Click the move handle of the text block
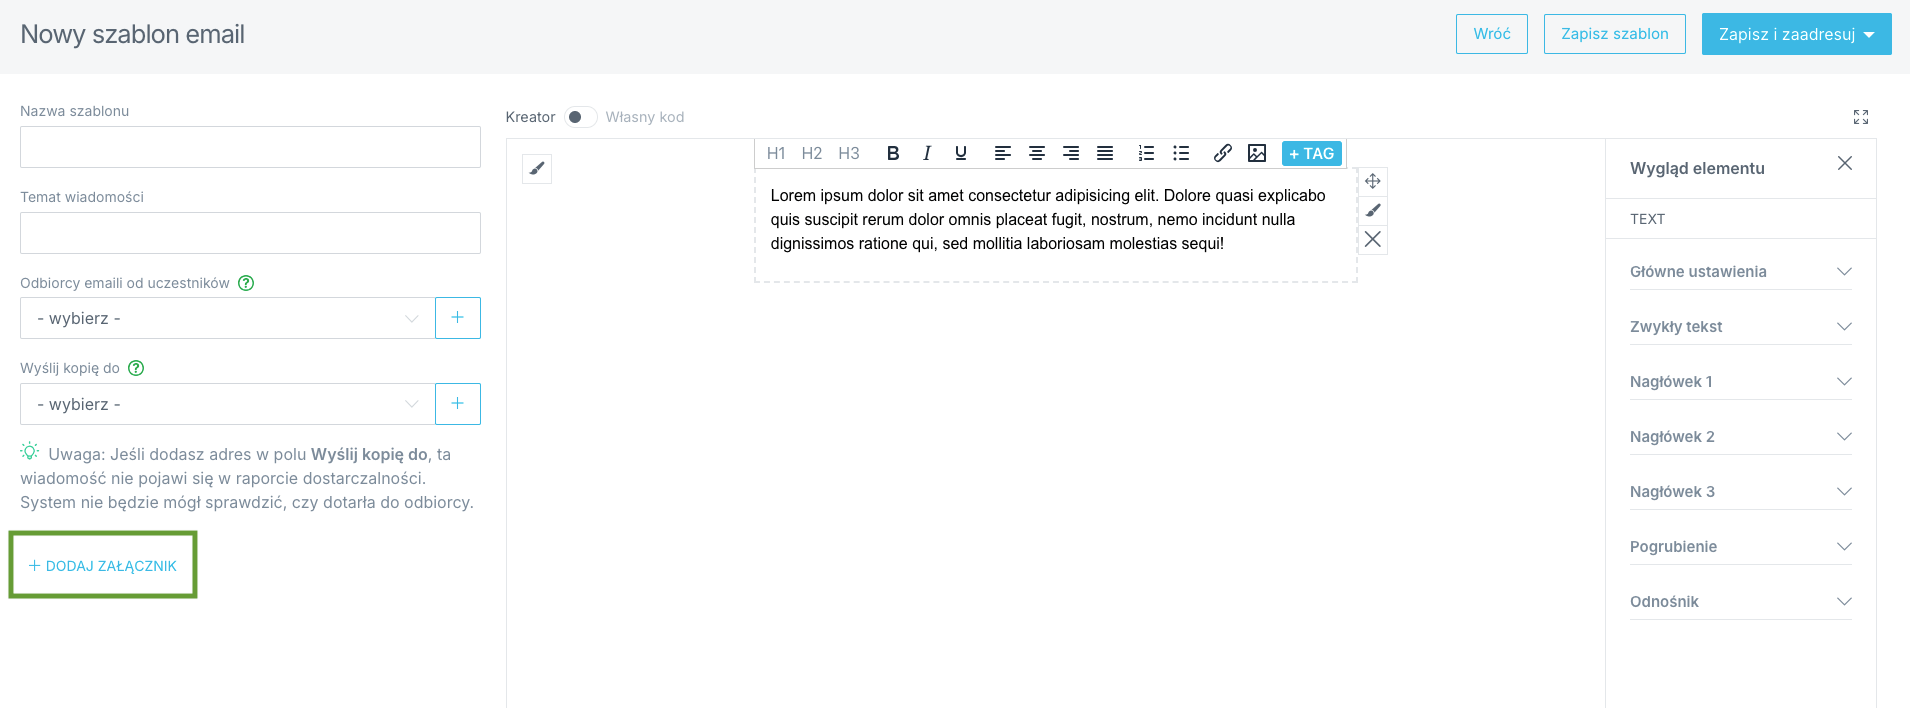This screenshot has width=1910, height=708. pos(1373,181)
